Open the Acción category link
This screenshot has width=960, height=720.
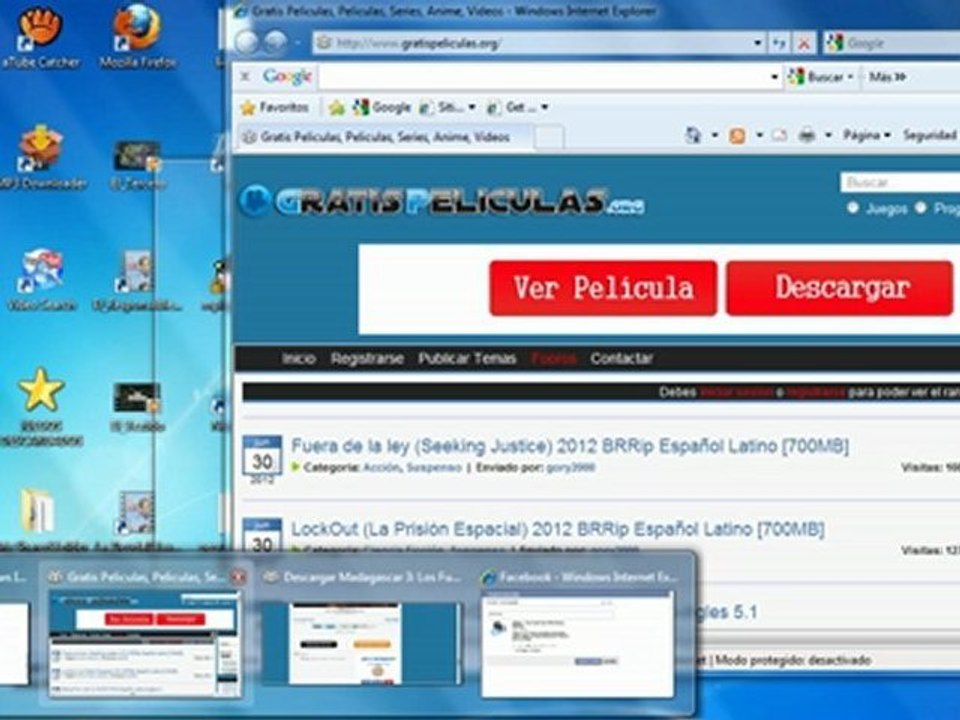click(x=381, y=468)
